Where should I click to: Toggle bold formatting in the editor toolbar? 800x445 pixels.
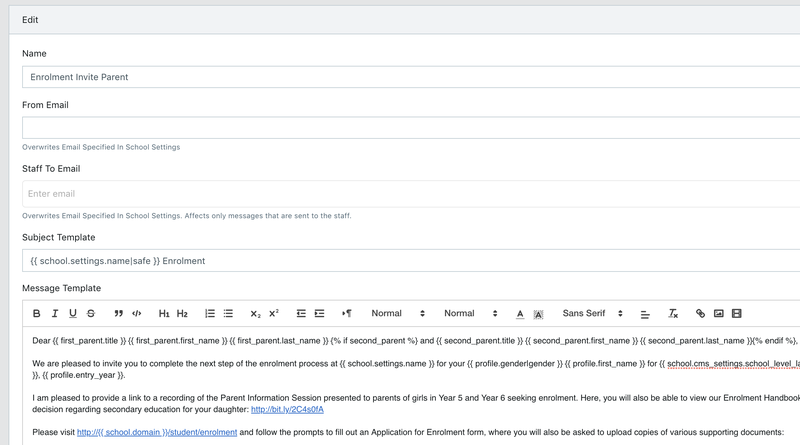[x=37, y=313]
